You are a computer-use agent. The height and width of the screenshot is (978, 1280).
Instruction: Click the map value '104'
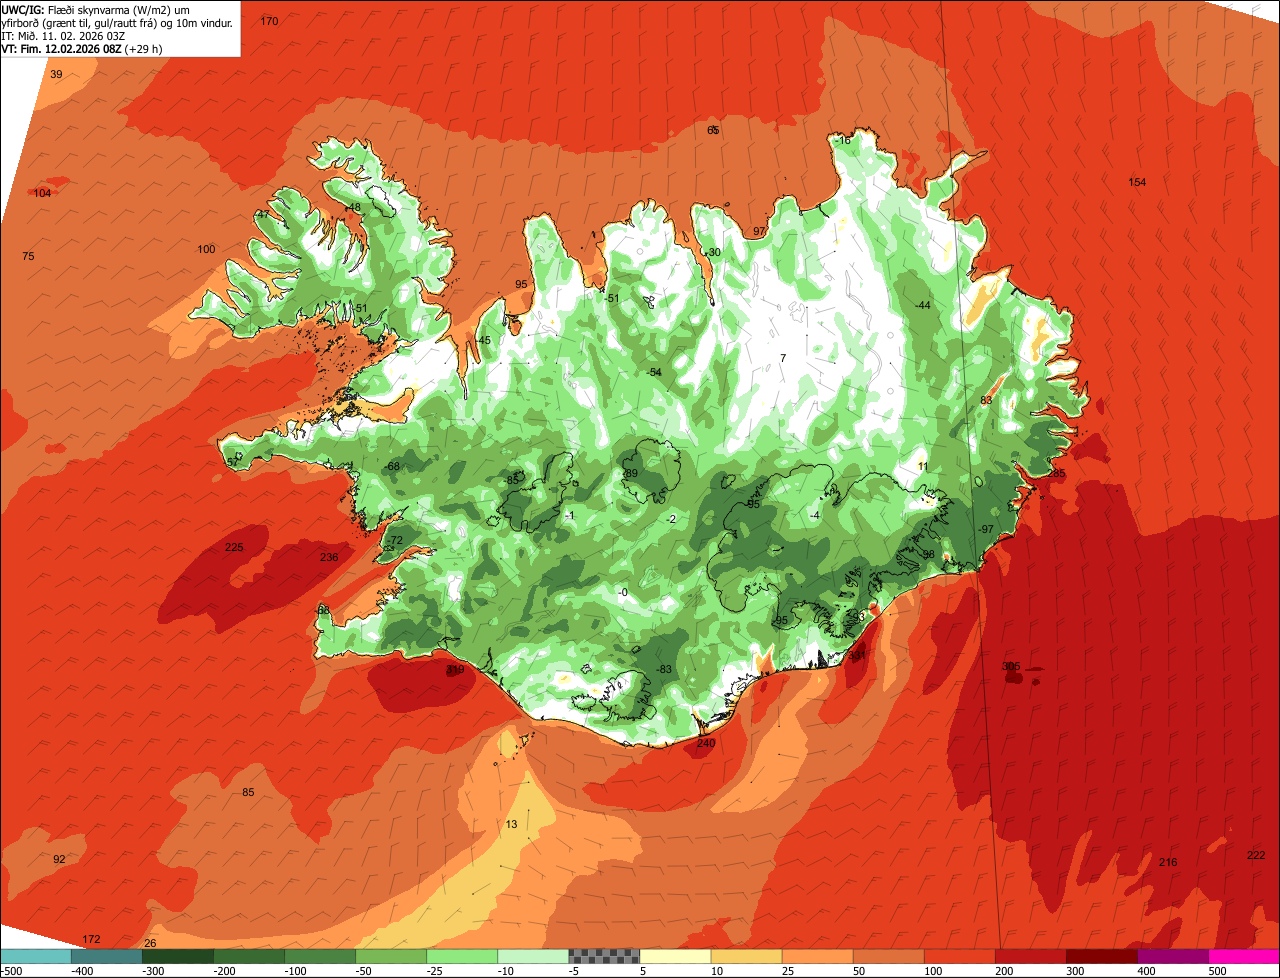(x=42, y=193)
